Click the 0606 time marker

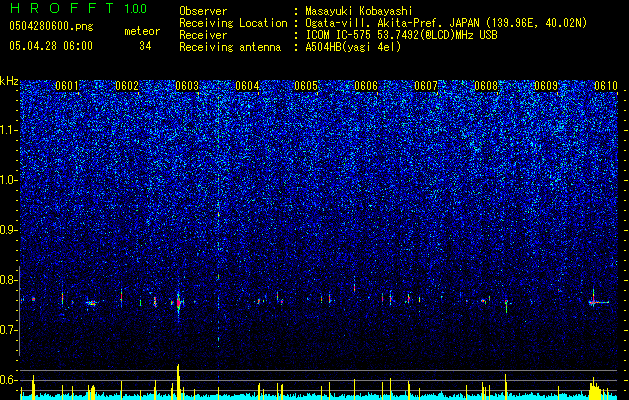click(366, 86)
